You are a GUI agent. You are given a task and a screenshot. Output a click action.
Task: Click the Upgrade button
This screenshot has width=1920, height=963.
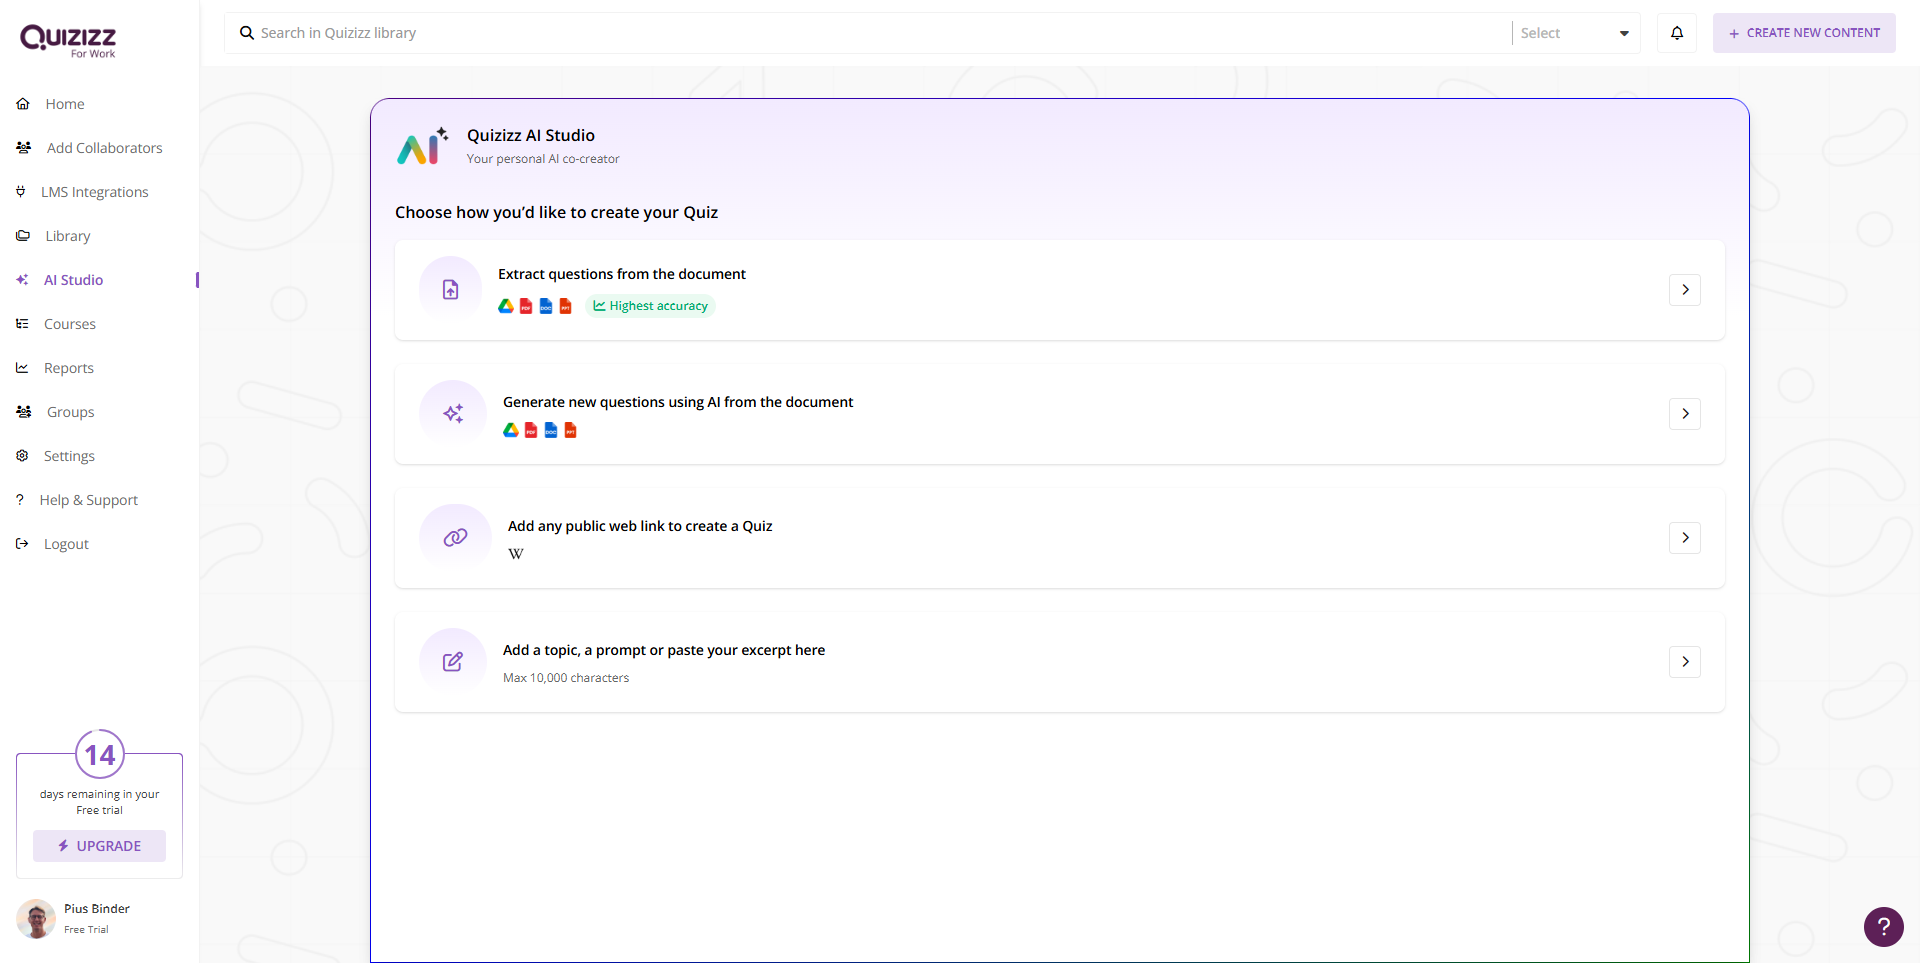click(x=99, y=846)
